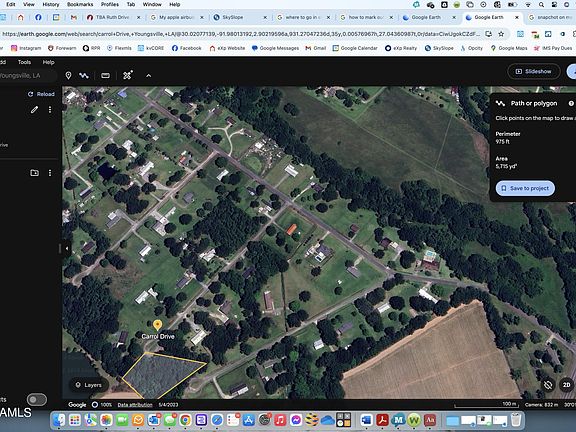Open the Gmail bookmark
Viewport: 576px width, 432px height.
coord(316,48)
